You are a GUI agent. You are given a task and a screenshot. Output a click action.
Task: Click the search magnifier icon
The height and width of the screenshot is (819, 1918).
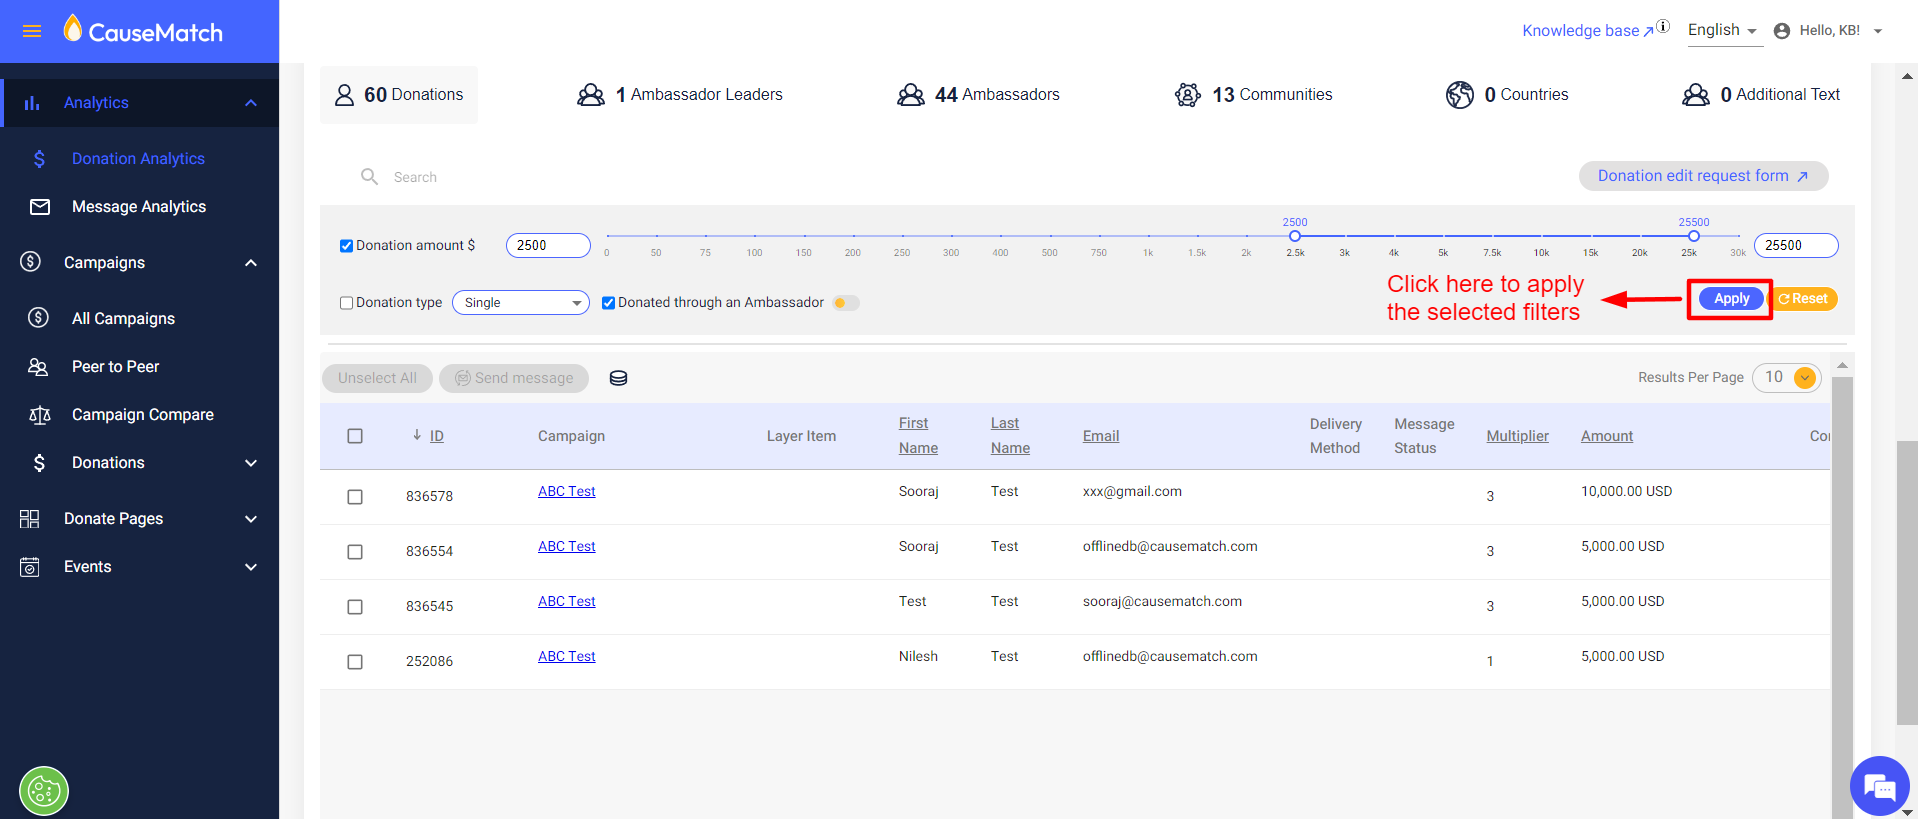point(369,177)
